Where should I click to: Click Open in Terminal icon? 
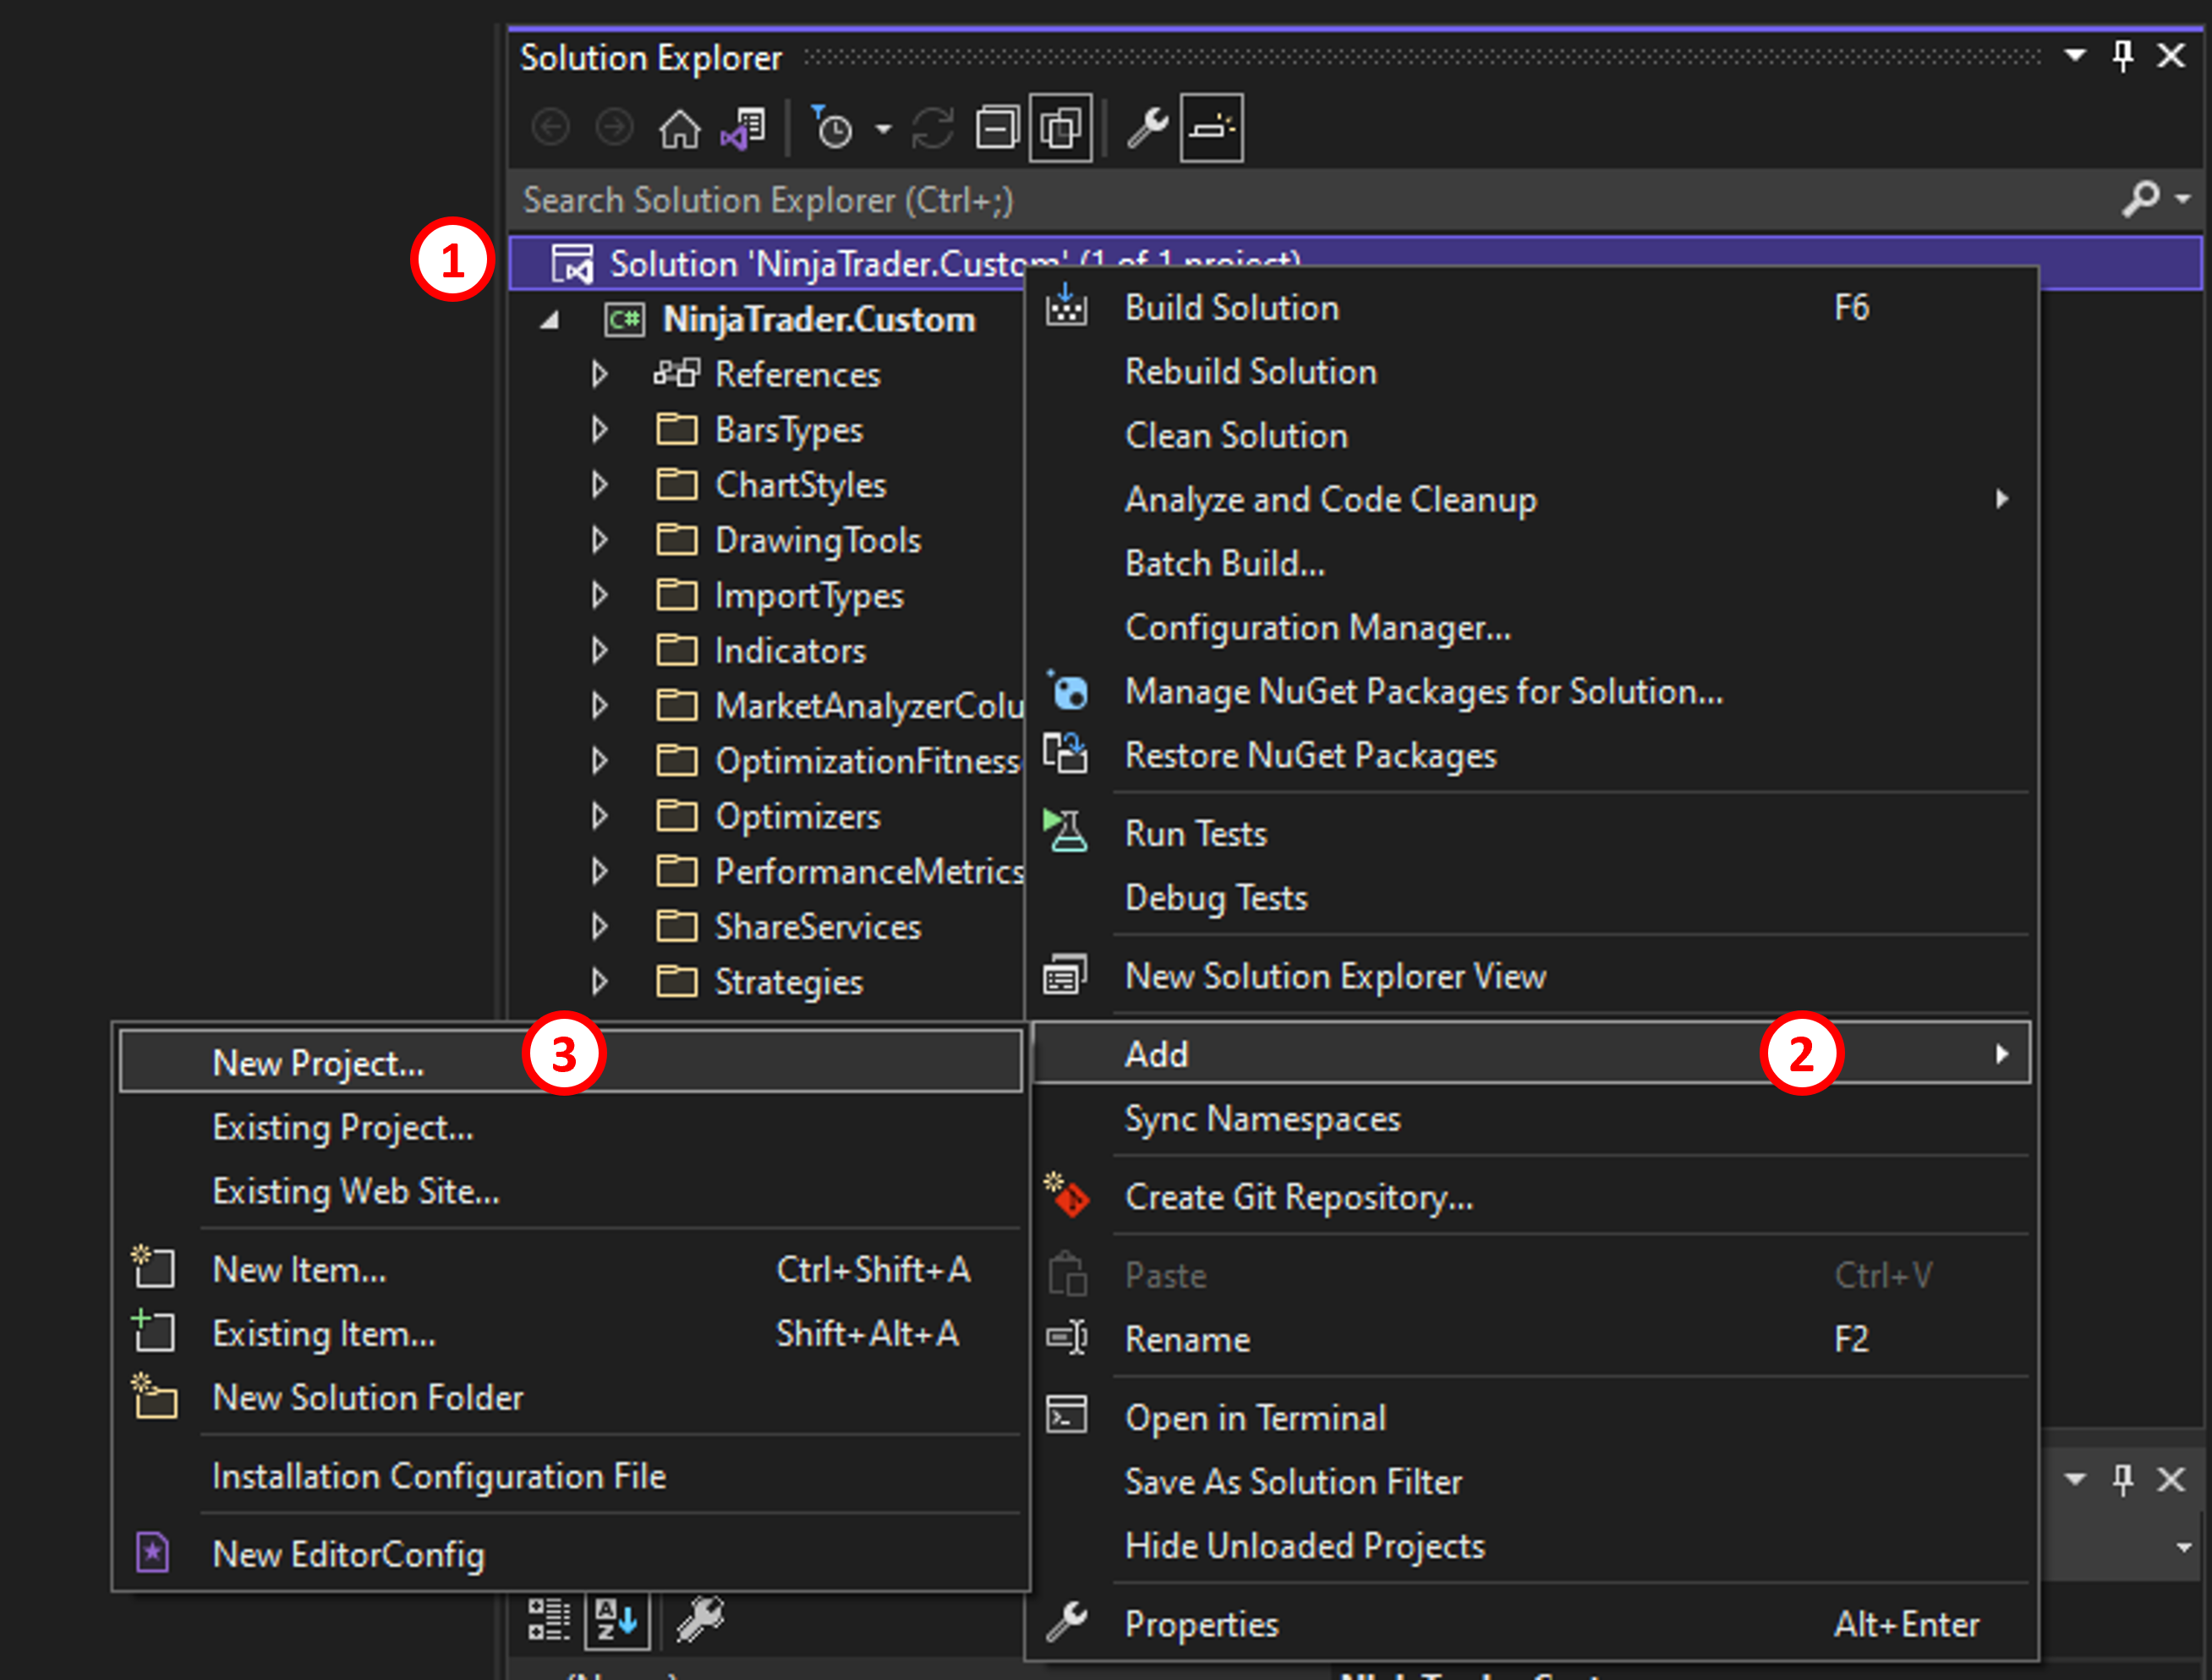[x=1066, y=1416]
